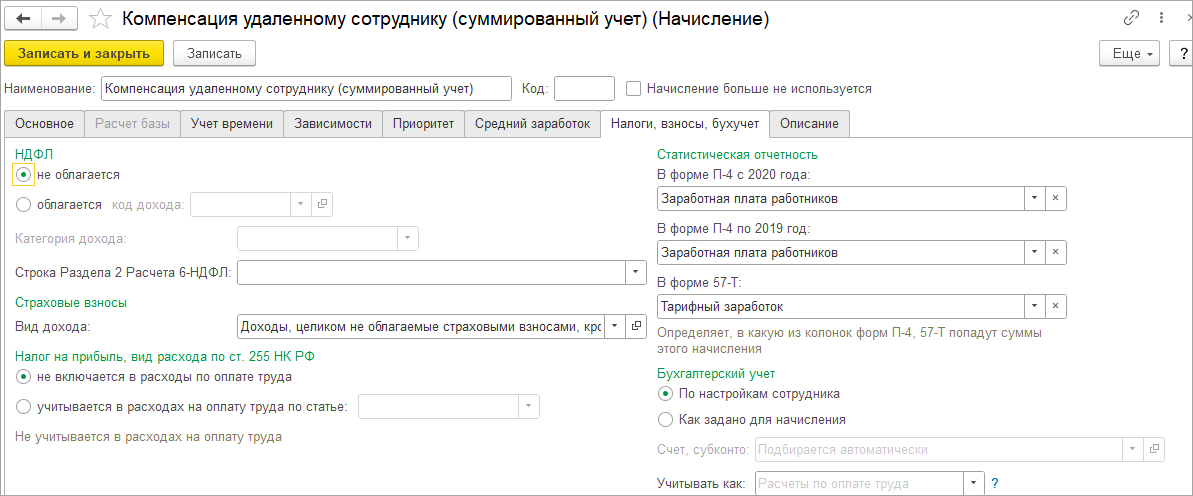The height and width of the screenshot is (496, 1193).
Task: Click the 'Записать и закрыть' button
Action: coord(84,53)
